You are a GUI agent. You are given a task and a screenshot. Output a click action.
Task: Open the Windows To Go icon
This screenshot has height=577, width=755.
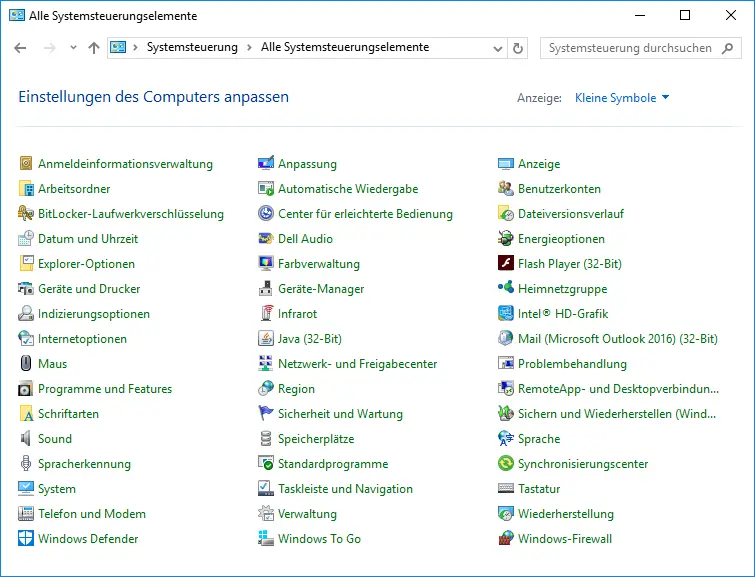[x=266, y=538]
